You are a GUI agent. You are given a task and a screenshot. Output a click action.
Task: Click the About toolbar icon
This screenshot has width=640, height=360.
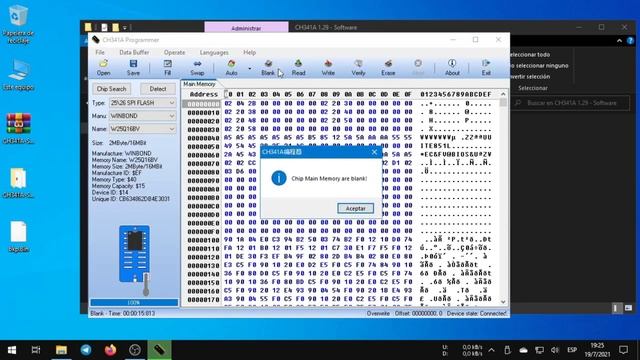coord(452,67)
